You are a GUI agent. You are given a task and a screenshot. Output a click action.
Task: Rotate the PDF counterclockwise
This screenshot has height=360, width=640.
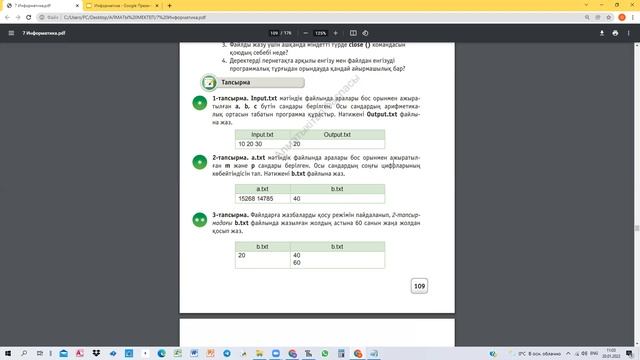(x=365, y=33)
